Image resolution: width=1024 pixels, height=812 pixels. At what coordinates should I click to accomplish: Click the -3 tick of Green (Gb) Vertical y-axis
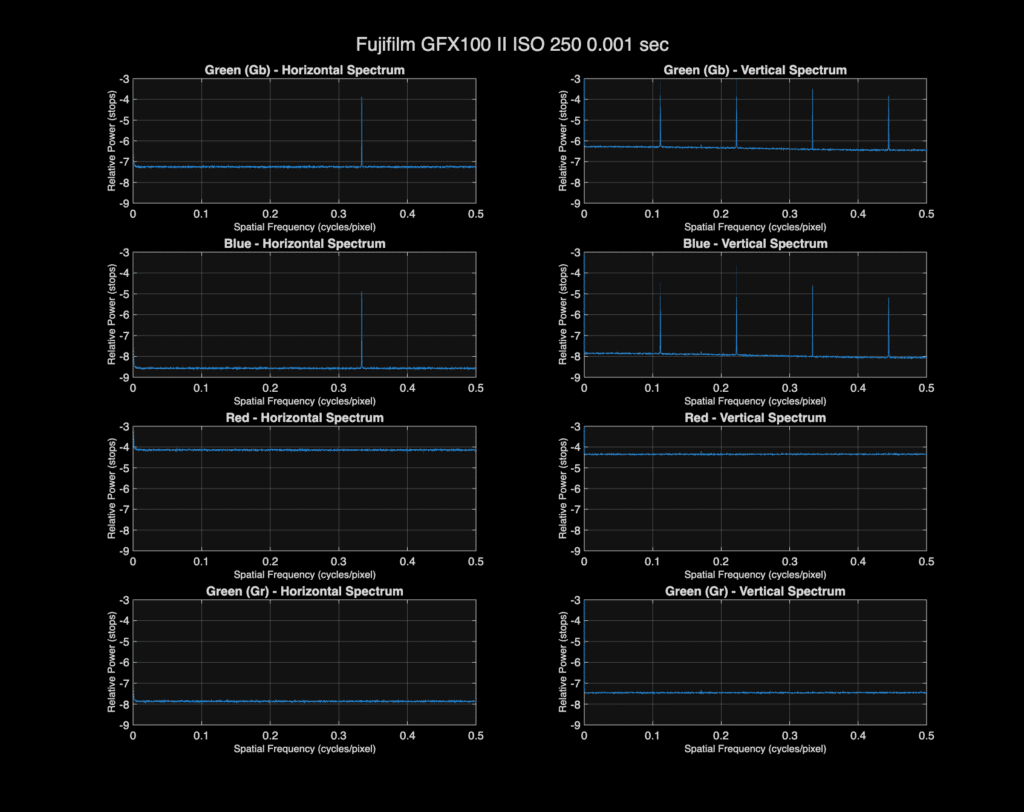click(x=575, y=79)
